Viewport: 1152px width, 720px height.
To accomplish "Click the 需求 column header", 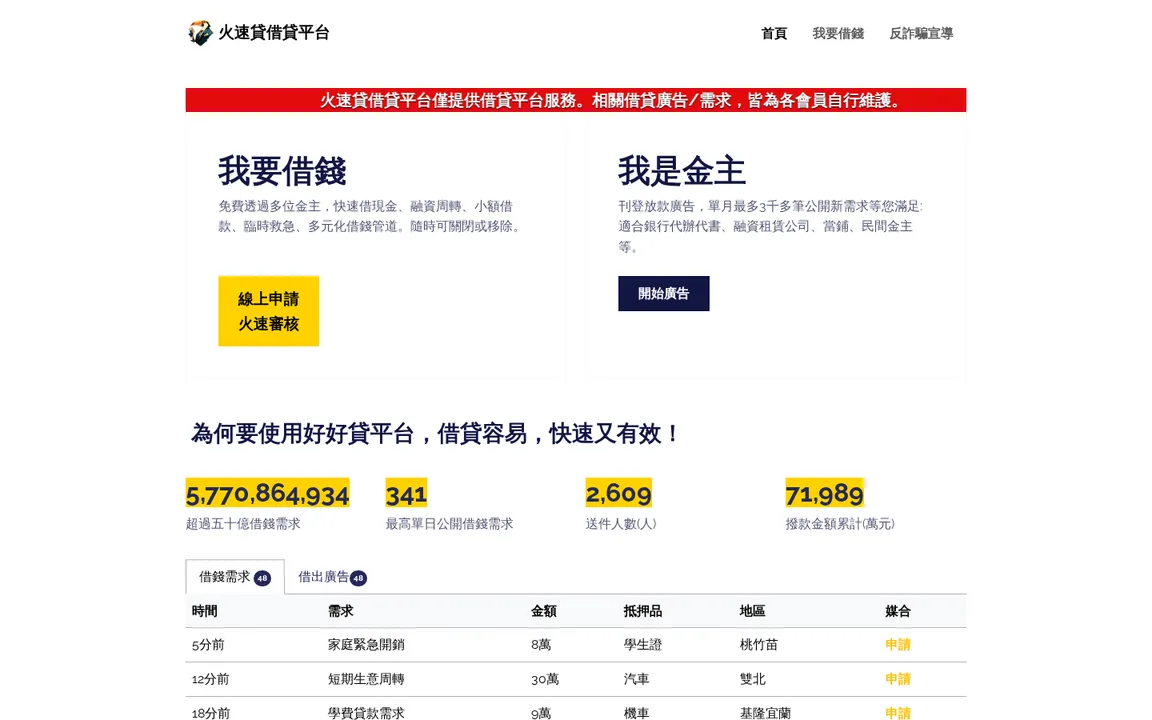I will pos(340,611).
